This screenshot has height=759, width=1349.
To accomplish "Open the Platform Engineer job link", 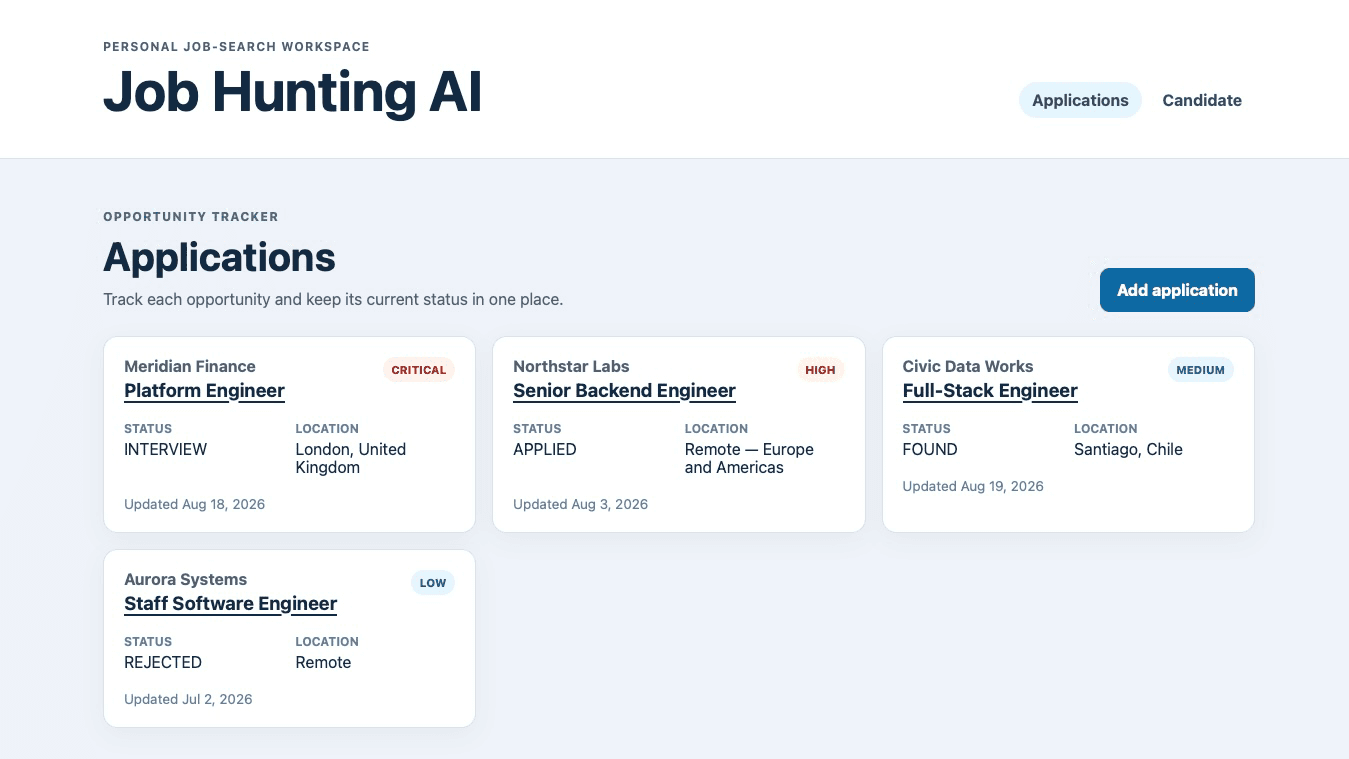I will [204, 391].
